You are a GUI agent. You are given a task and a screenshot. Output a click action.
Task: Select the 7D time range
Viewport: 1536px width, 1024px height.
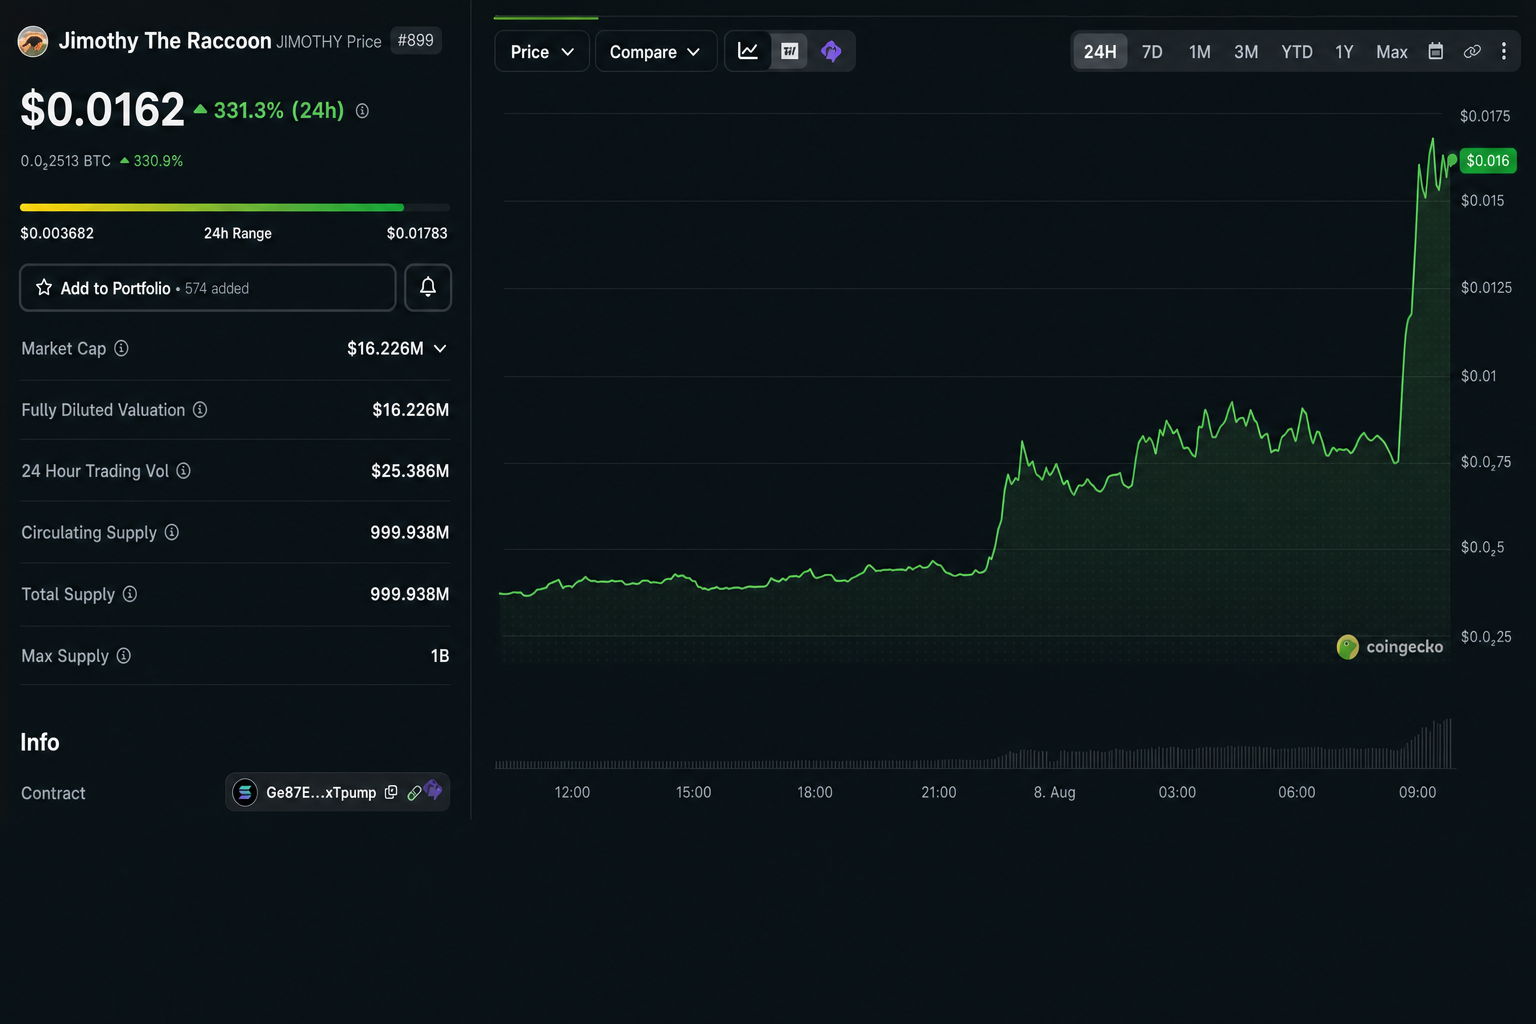(1152, 51)
